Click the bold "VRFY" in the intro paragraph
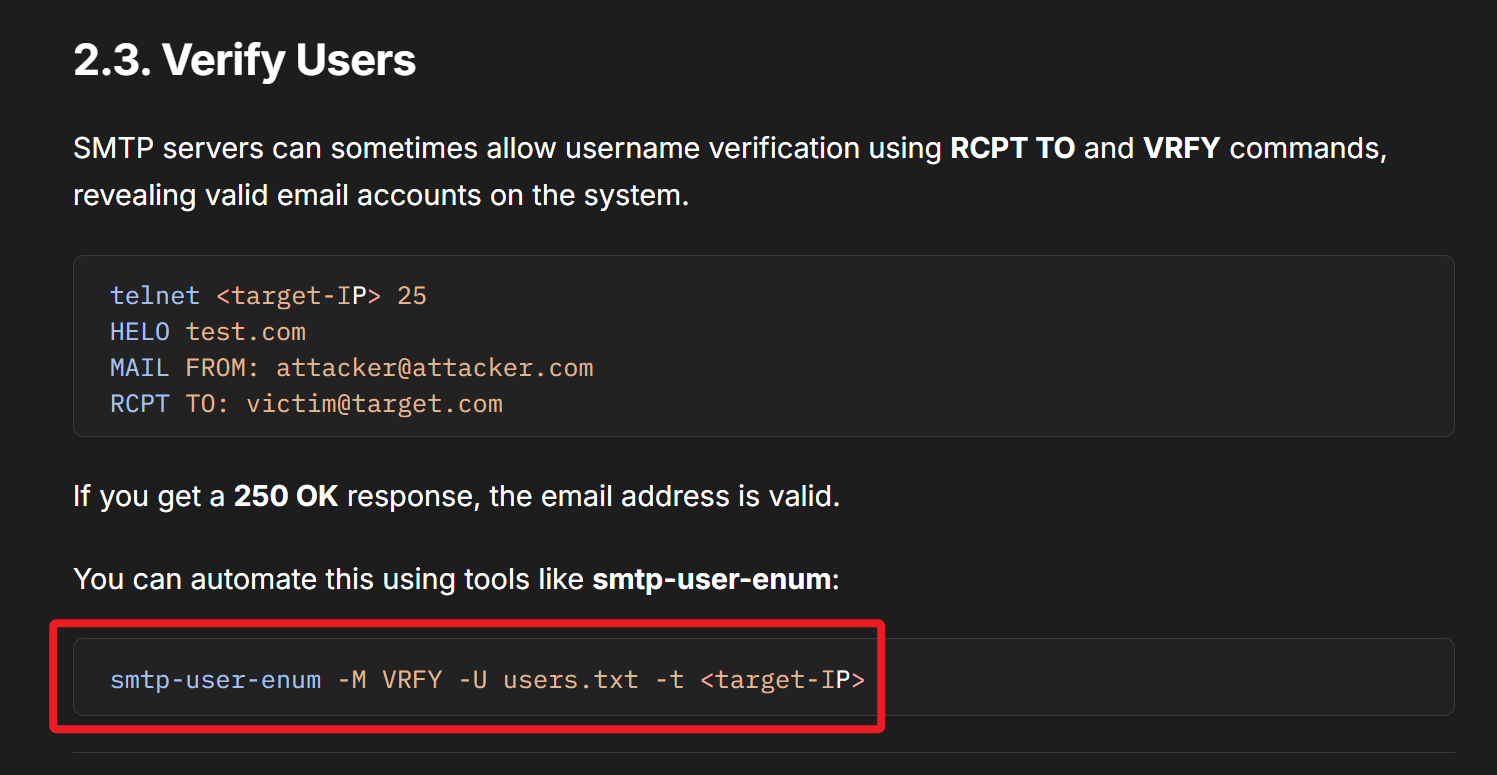This screenshot has height=775, width=1497. pos(1181,149)
